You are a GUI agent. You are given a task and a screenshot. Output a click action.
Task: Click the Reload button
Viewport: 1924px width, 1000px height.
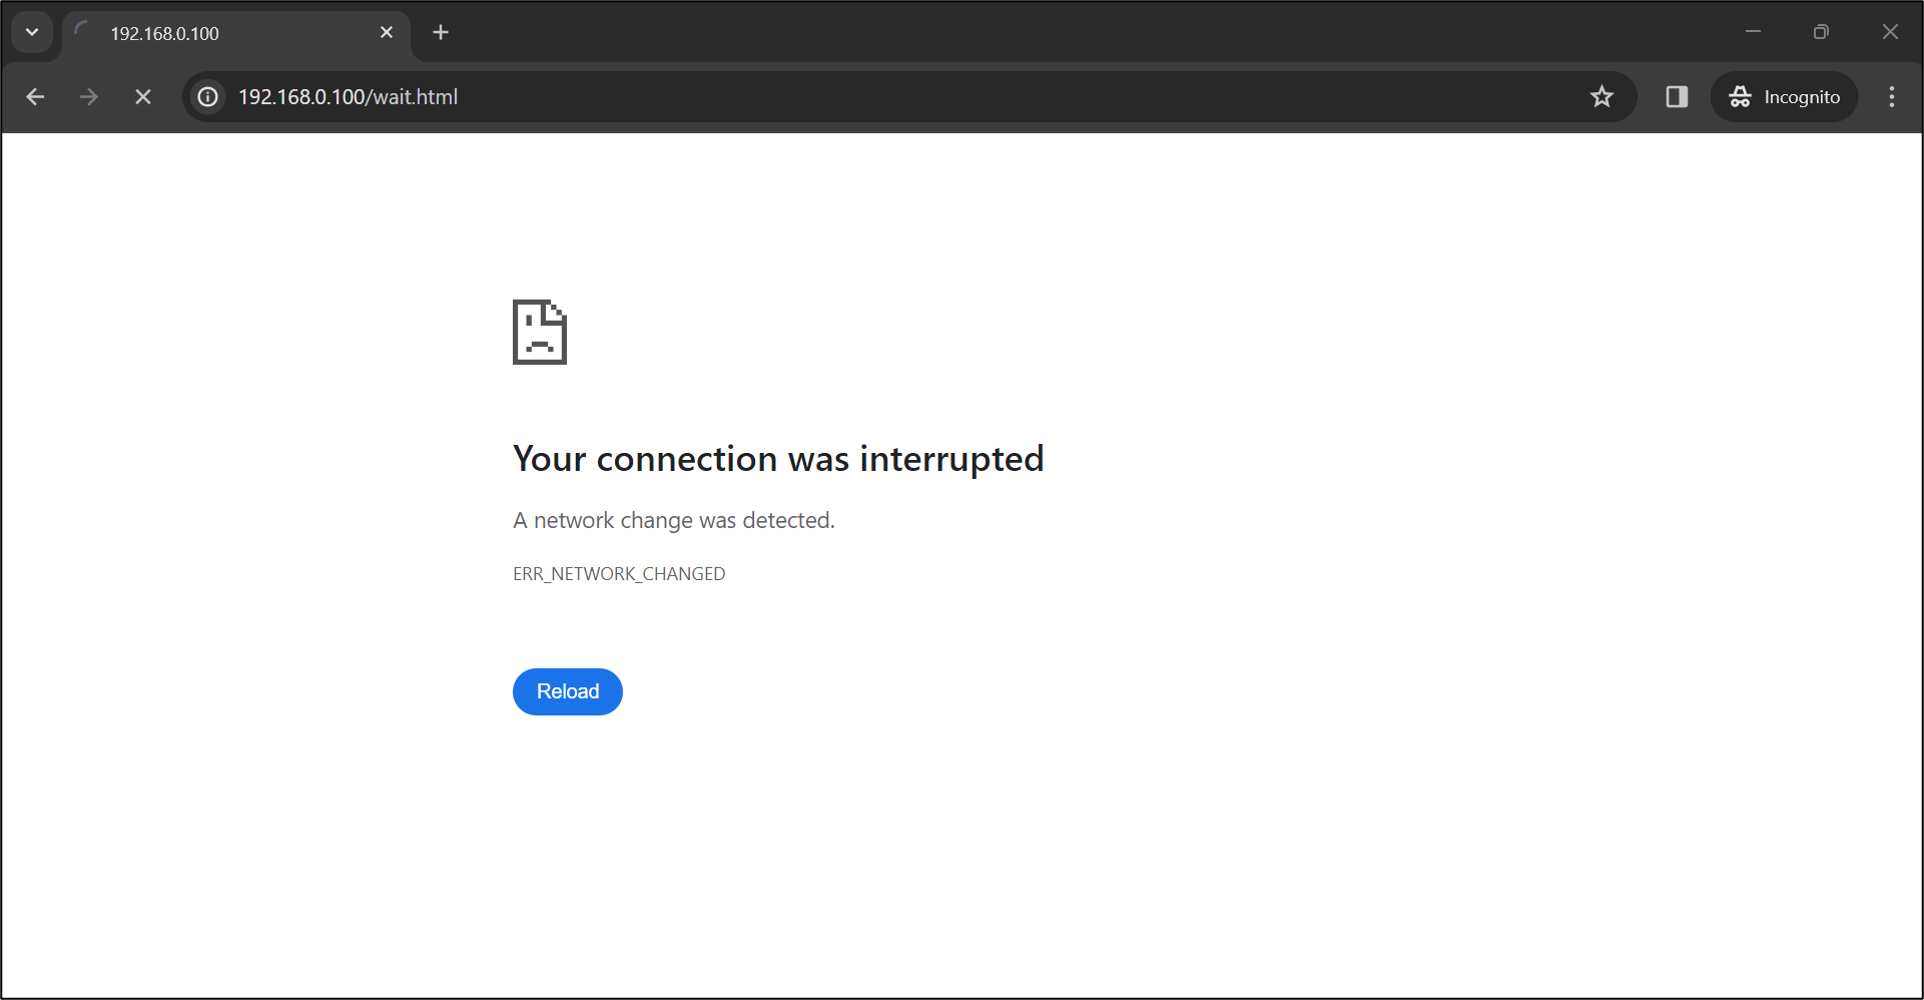click(568, 691)
